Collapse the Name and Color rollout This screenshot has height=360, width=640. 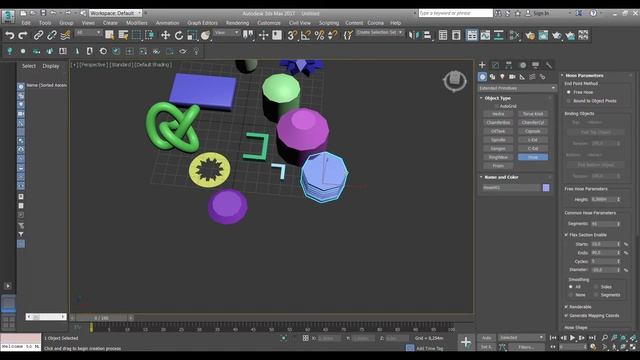point(501,177)
